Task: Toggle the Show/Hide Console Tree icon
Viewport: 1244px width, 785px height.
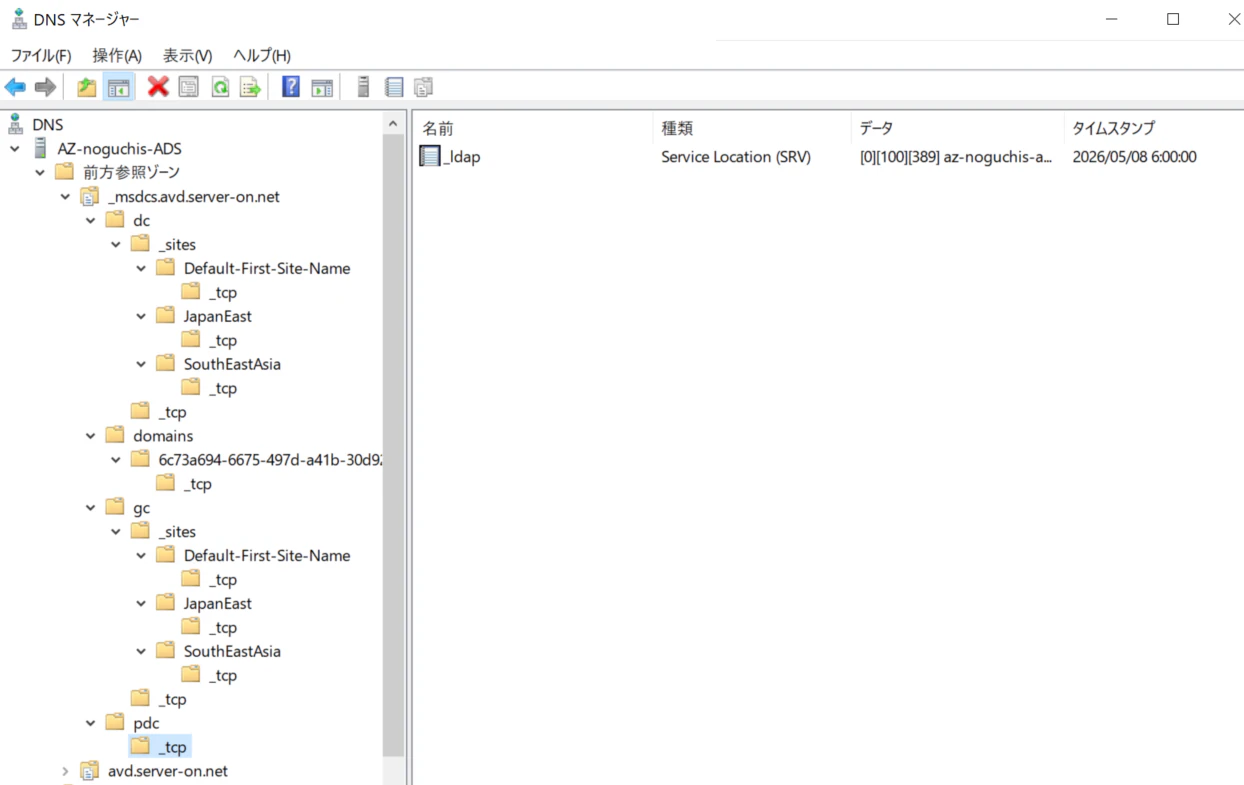Action: click(x=118, y=87)
